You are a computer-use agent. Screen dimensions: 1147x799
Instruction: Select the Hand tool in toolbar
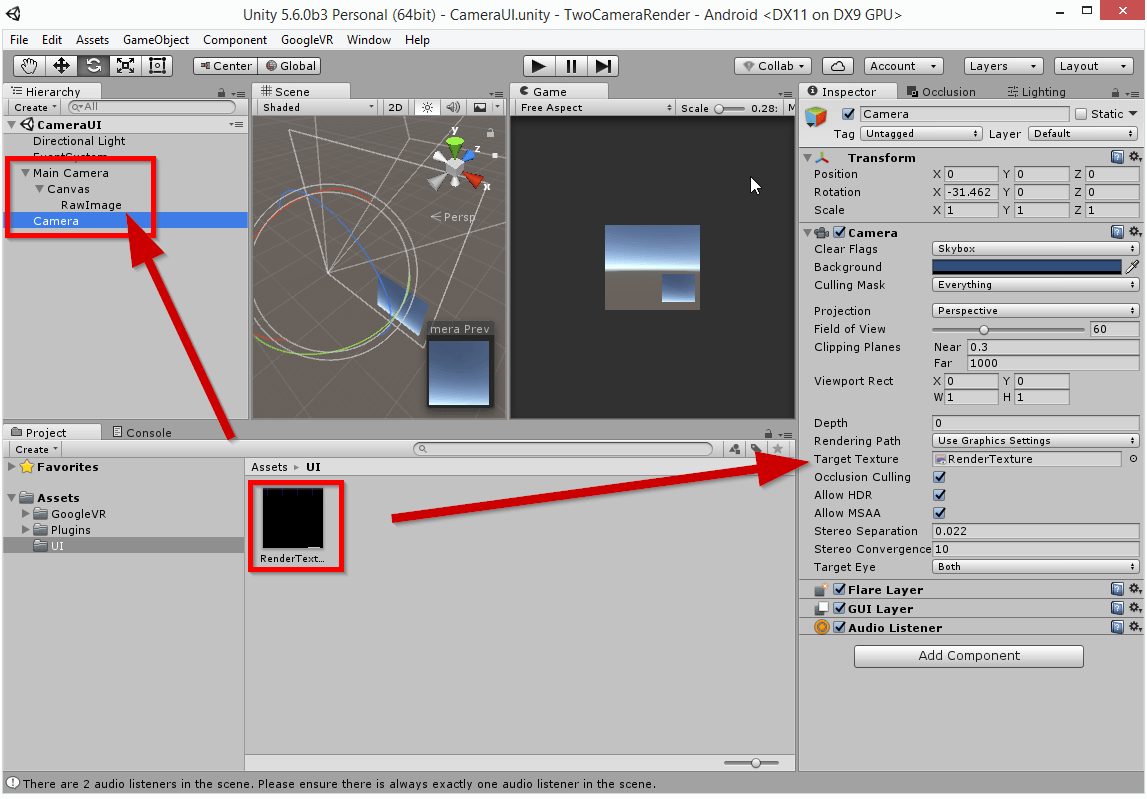(x=29, y=66)
